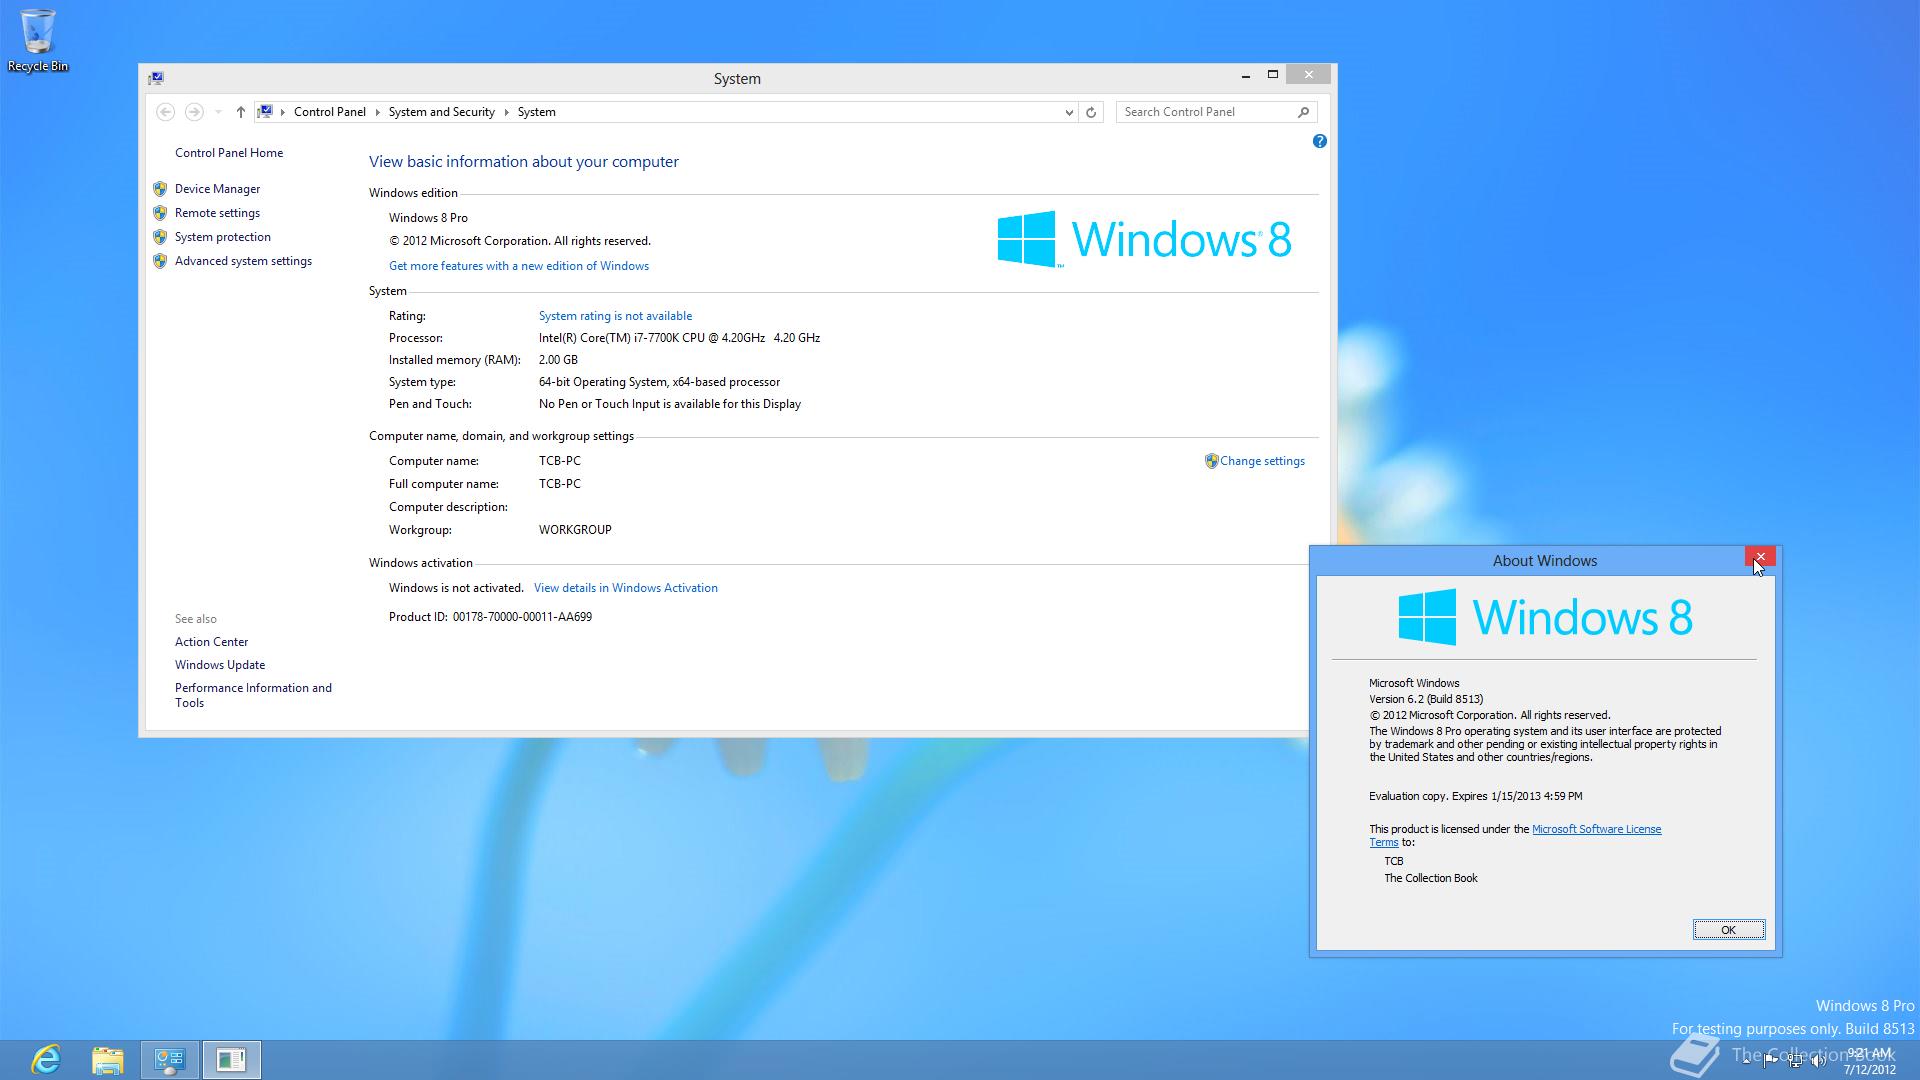Open Device Manager link
The width and height of the screenshot is (1920, 1080).
coord(217,189)
